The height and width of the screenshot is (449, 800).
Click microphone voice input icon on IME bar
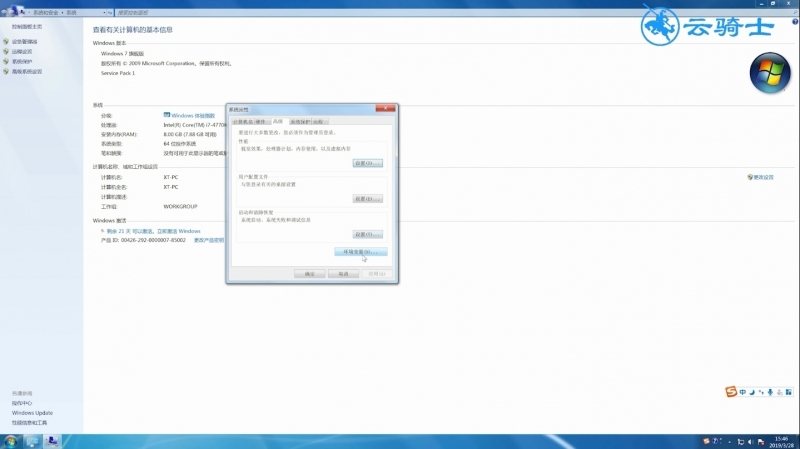click(x=770, y=392)
